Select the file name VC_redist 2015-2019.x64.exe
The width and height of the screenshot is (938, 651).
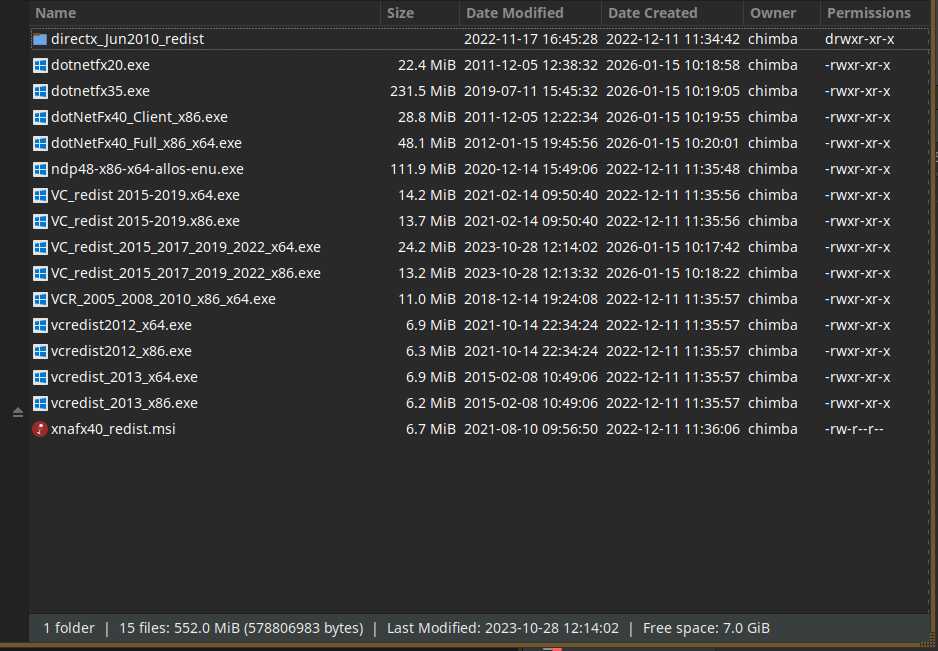pyautogui.click(x=145, y=195)
